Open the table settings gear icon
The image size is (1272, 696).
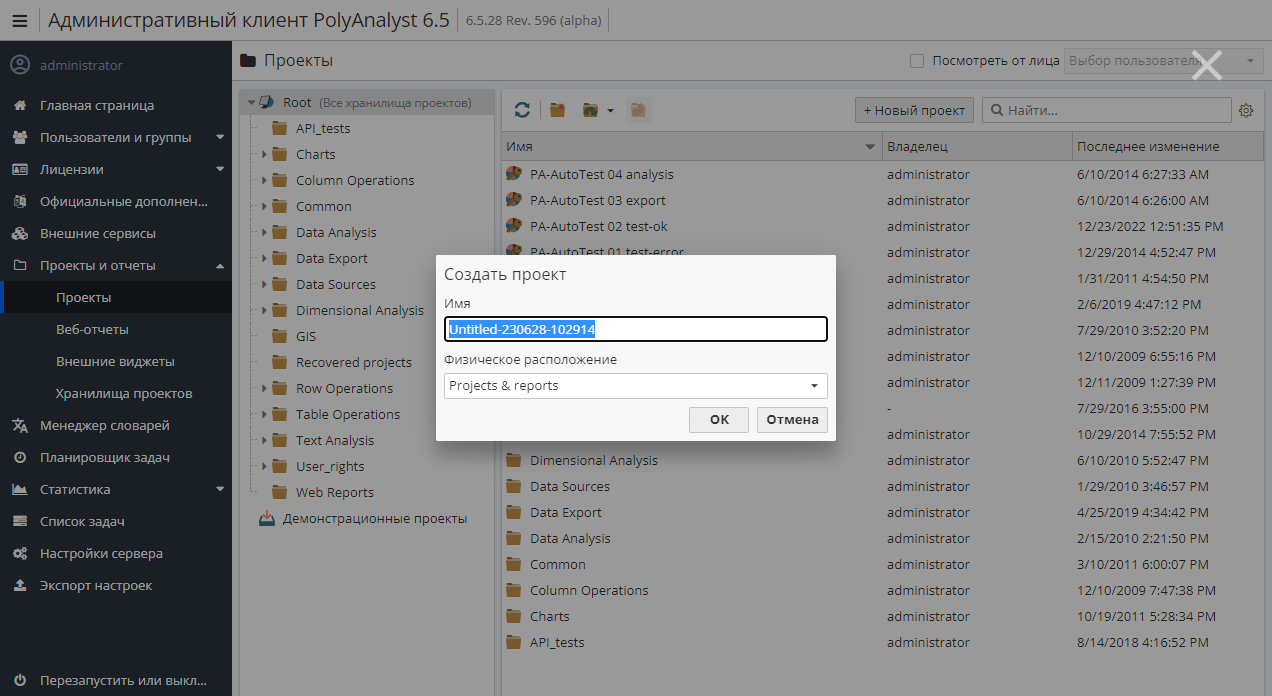(1246, 110)
